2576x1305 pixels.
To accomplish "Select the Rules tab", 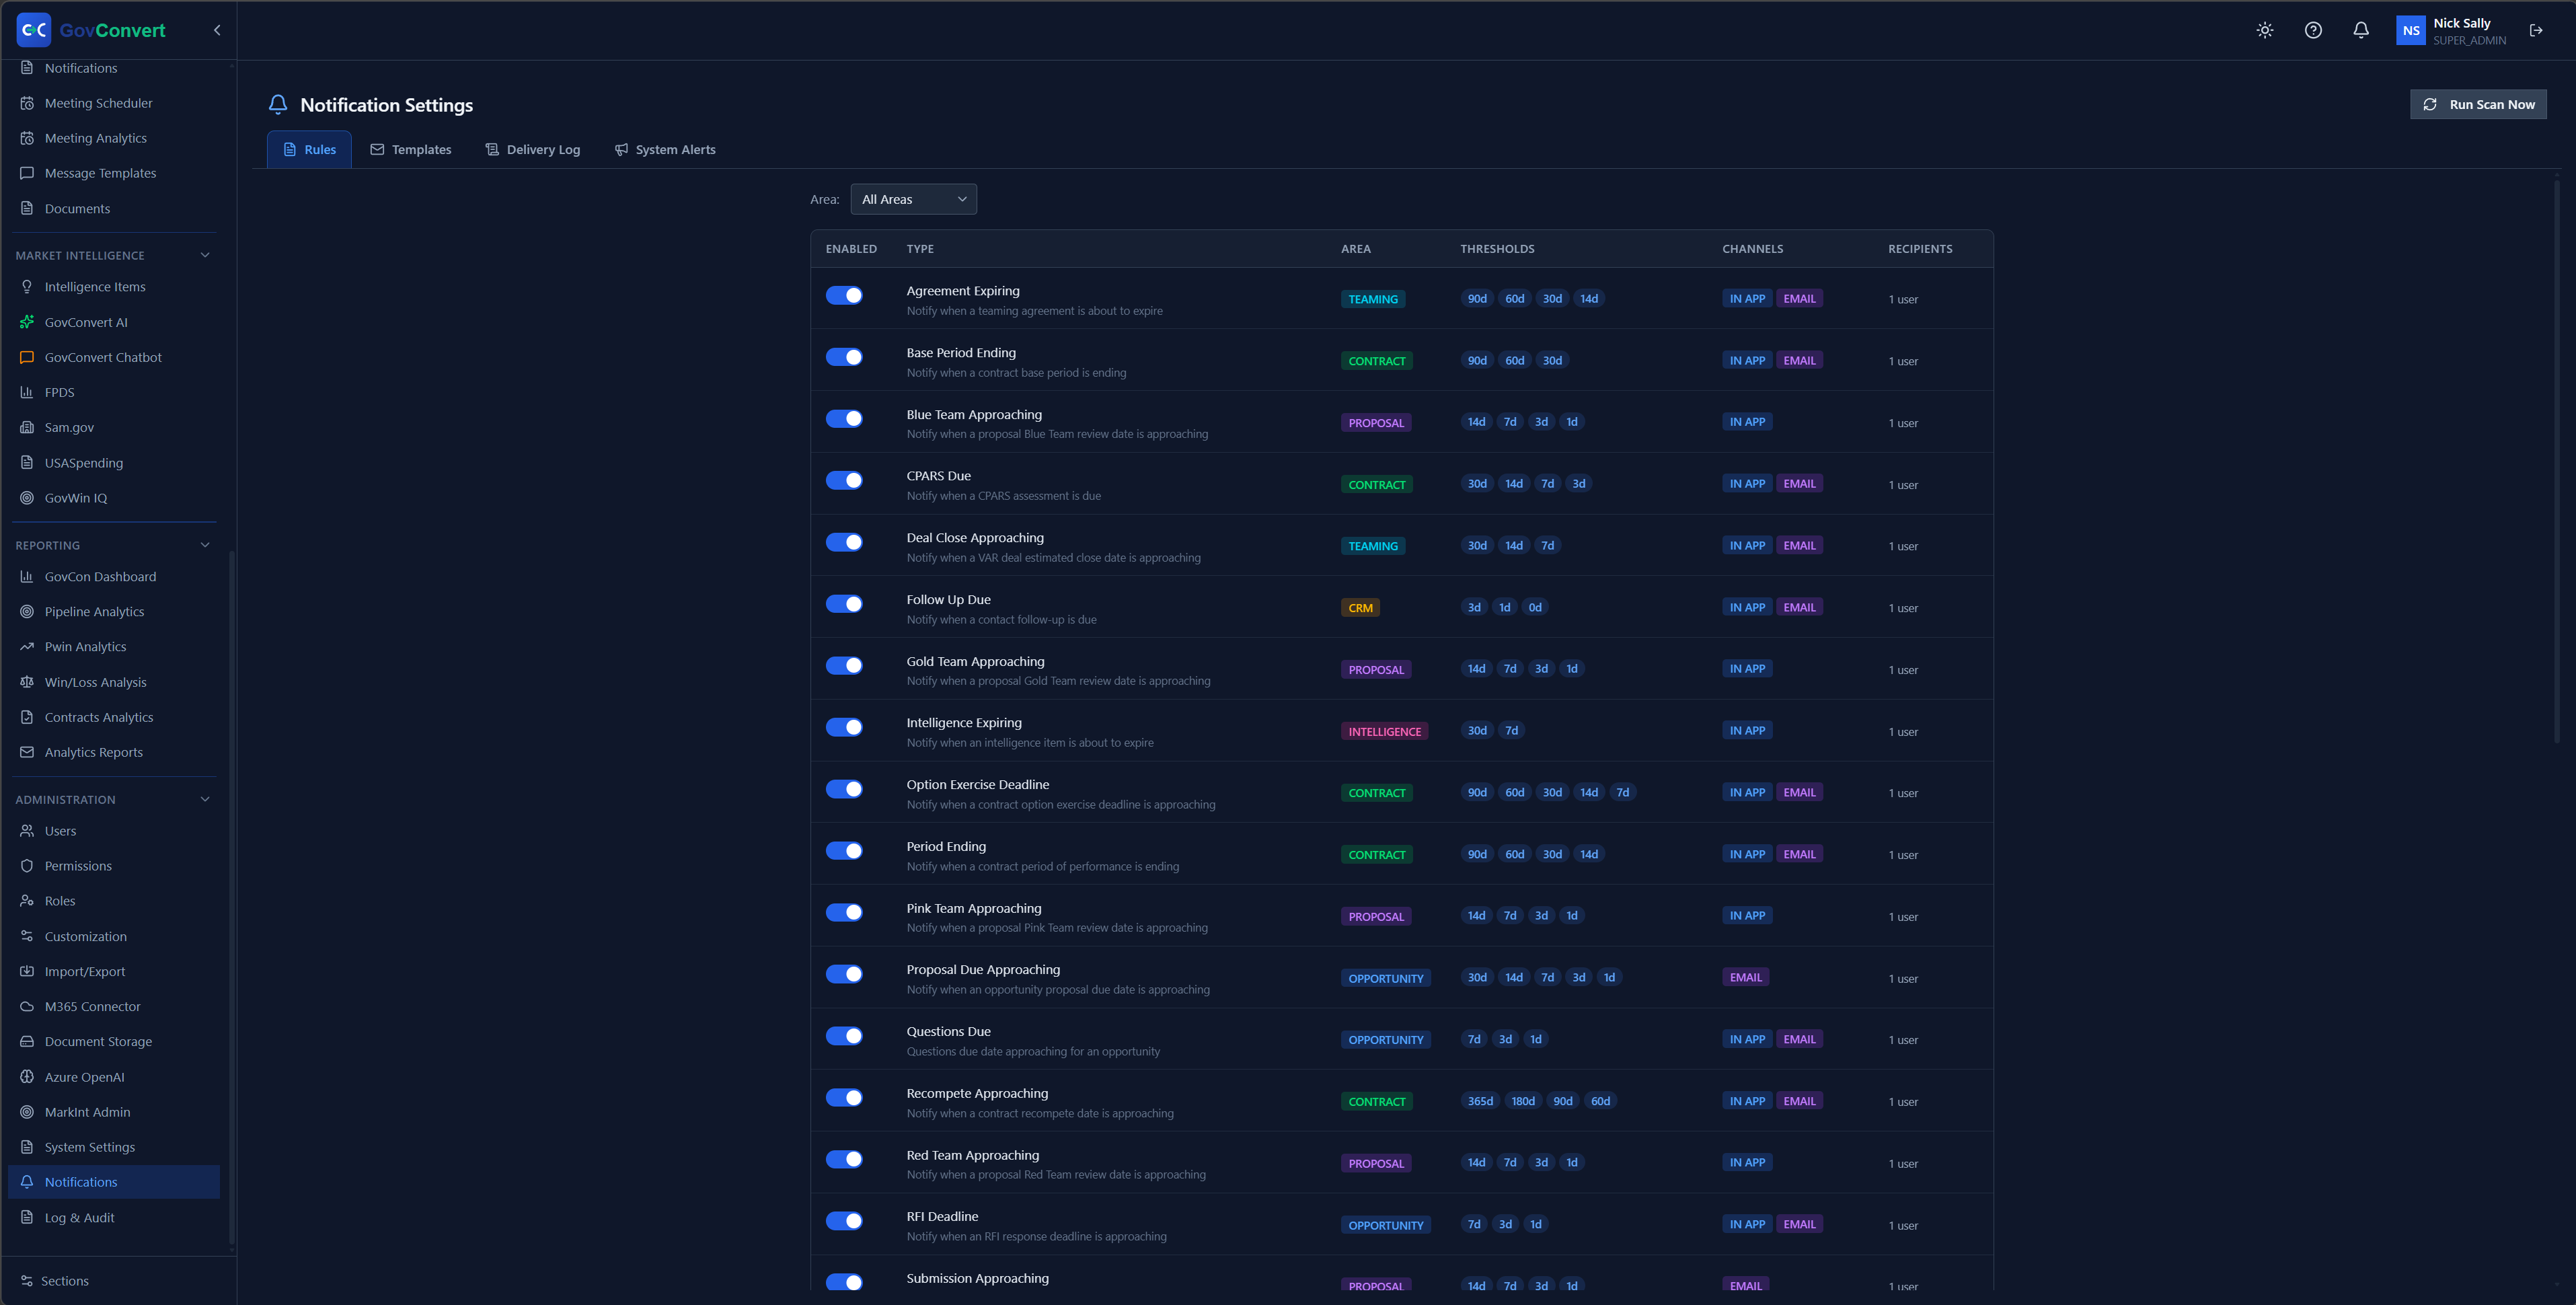I will pos(309,149).
